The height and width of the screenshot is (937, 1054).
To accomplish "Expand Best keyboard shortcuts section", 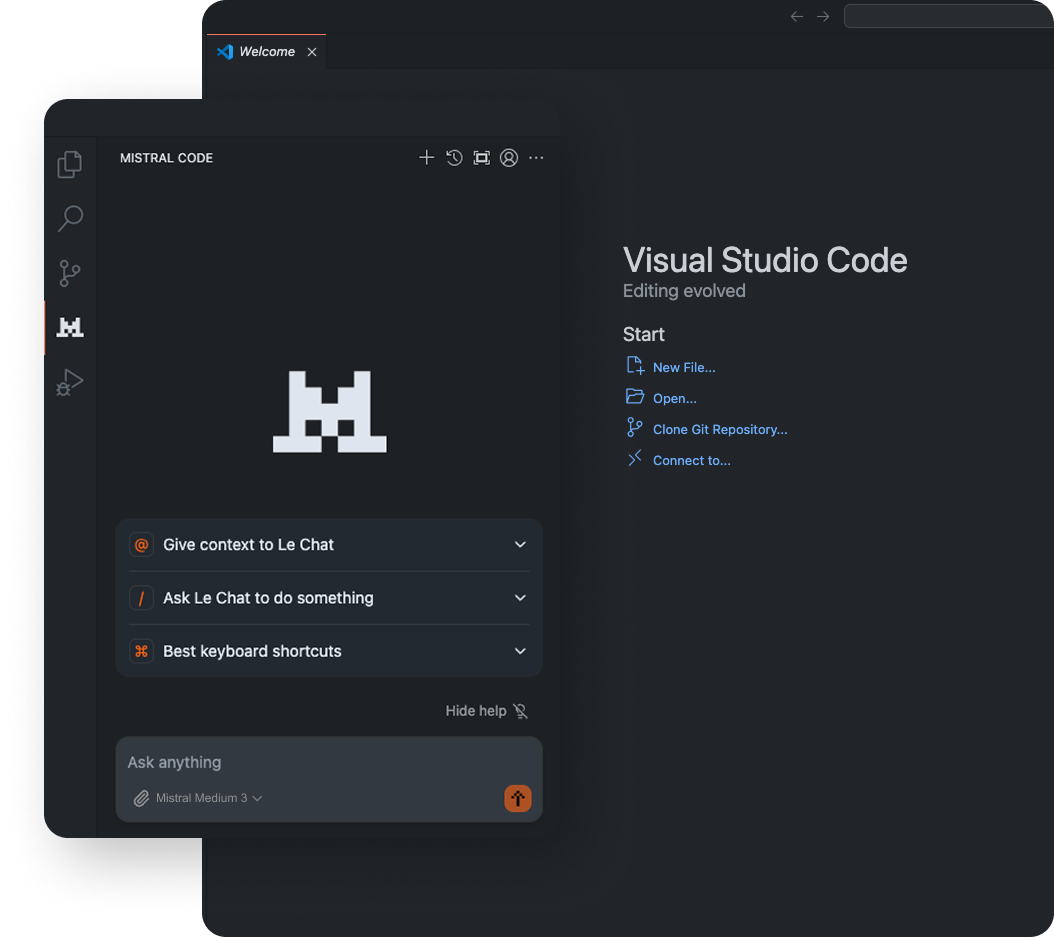I will (329, 651).
